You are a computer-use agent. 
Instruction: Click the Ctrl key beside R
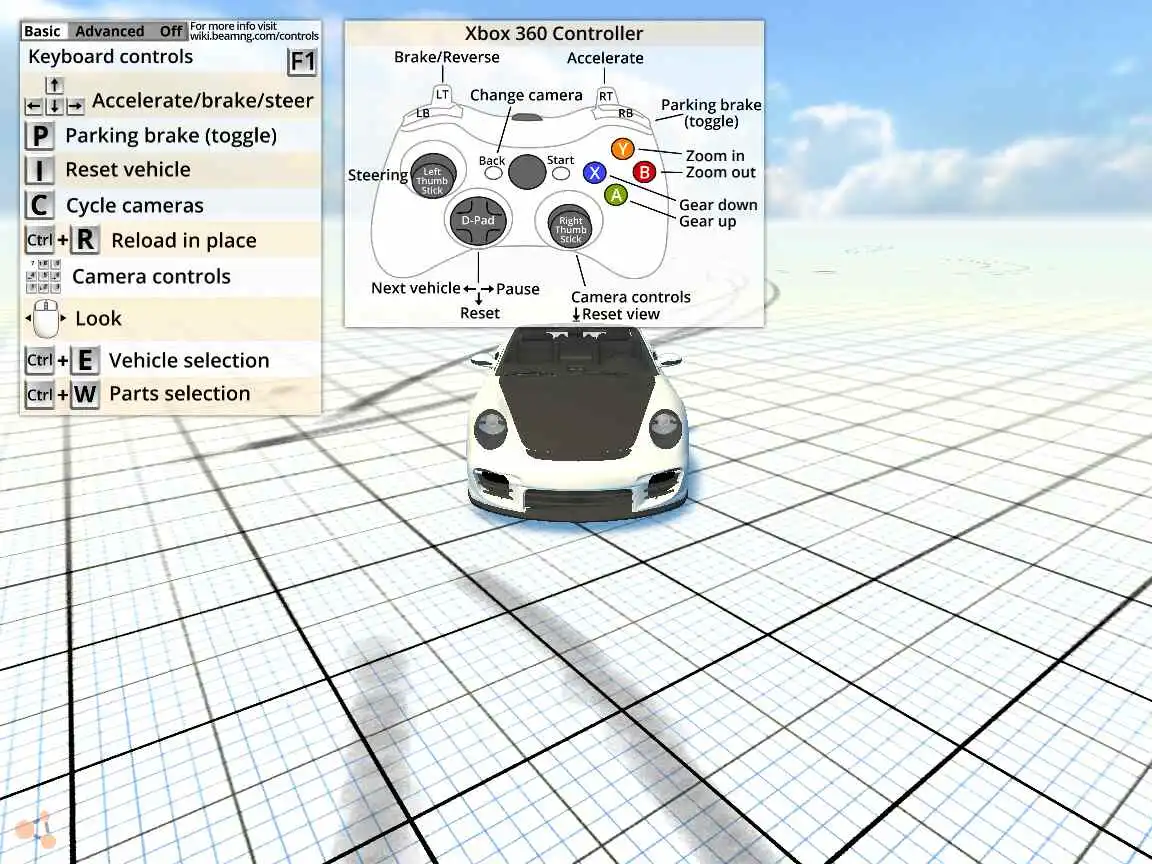pyautogui.click(x=40, y=240)
